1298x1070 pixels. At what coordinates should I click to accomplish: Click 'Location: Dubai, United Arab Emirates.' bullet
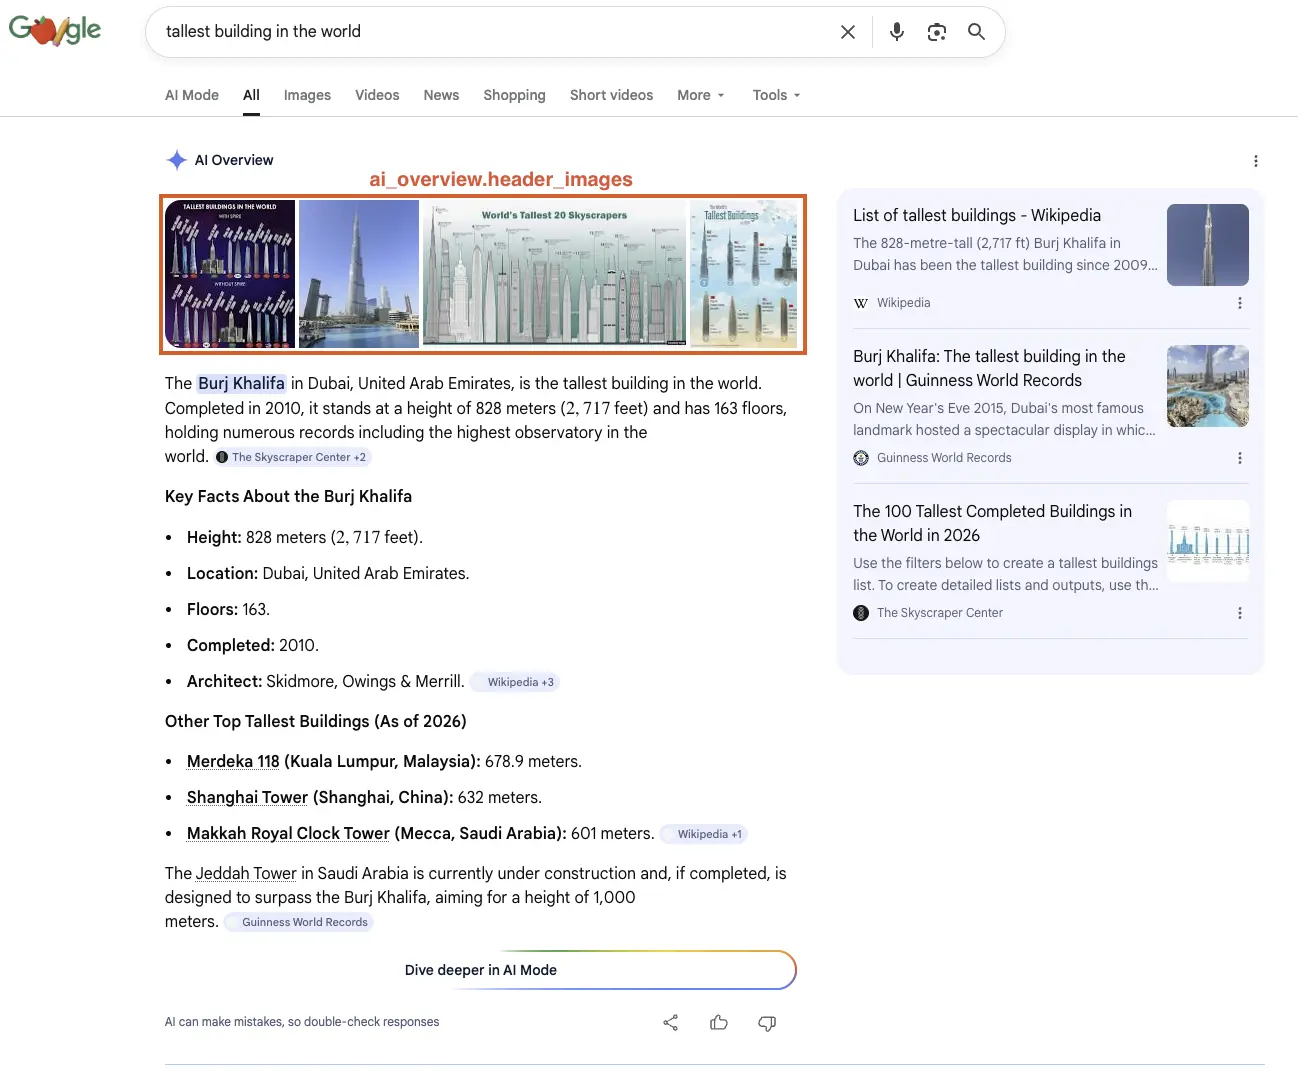coord(328,573)
